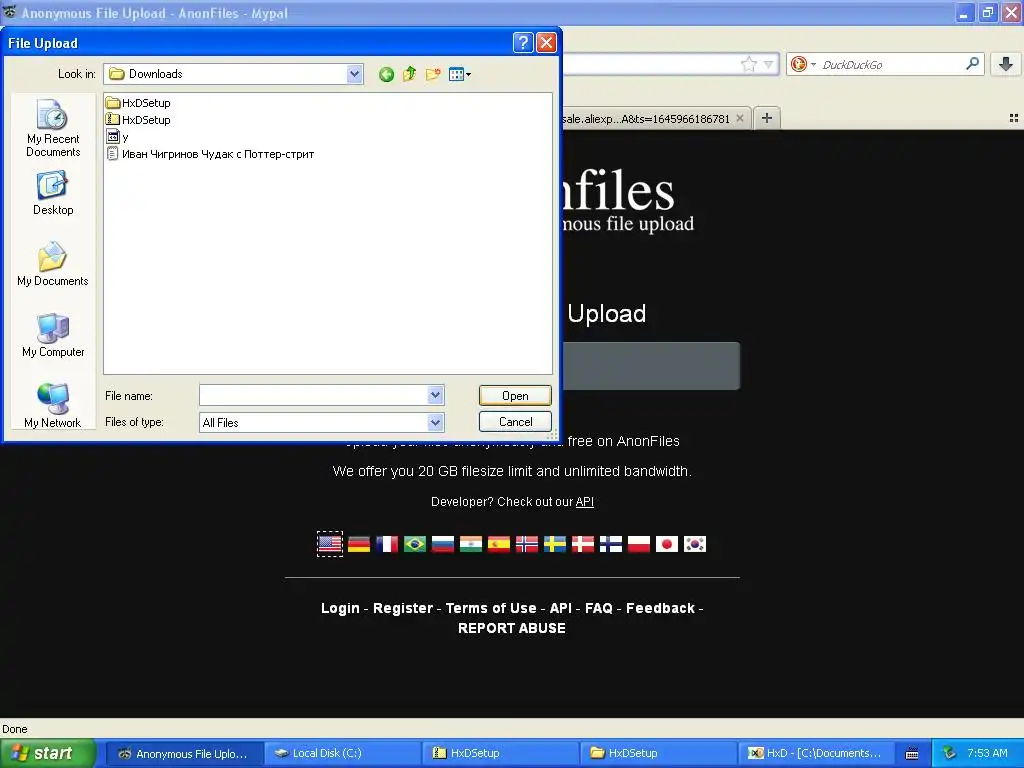The width and height of the screenshot is (1024, 768).
Task: Go back to last folder visited
Action: (386, 74)
